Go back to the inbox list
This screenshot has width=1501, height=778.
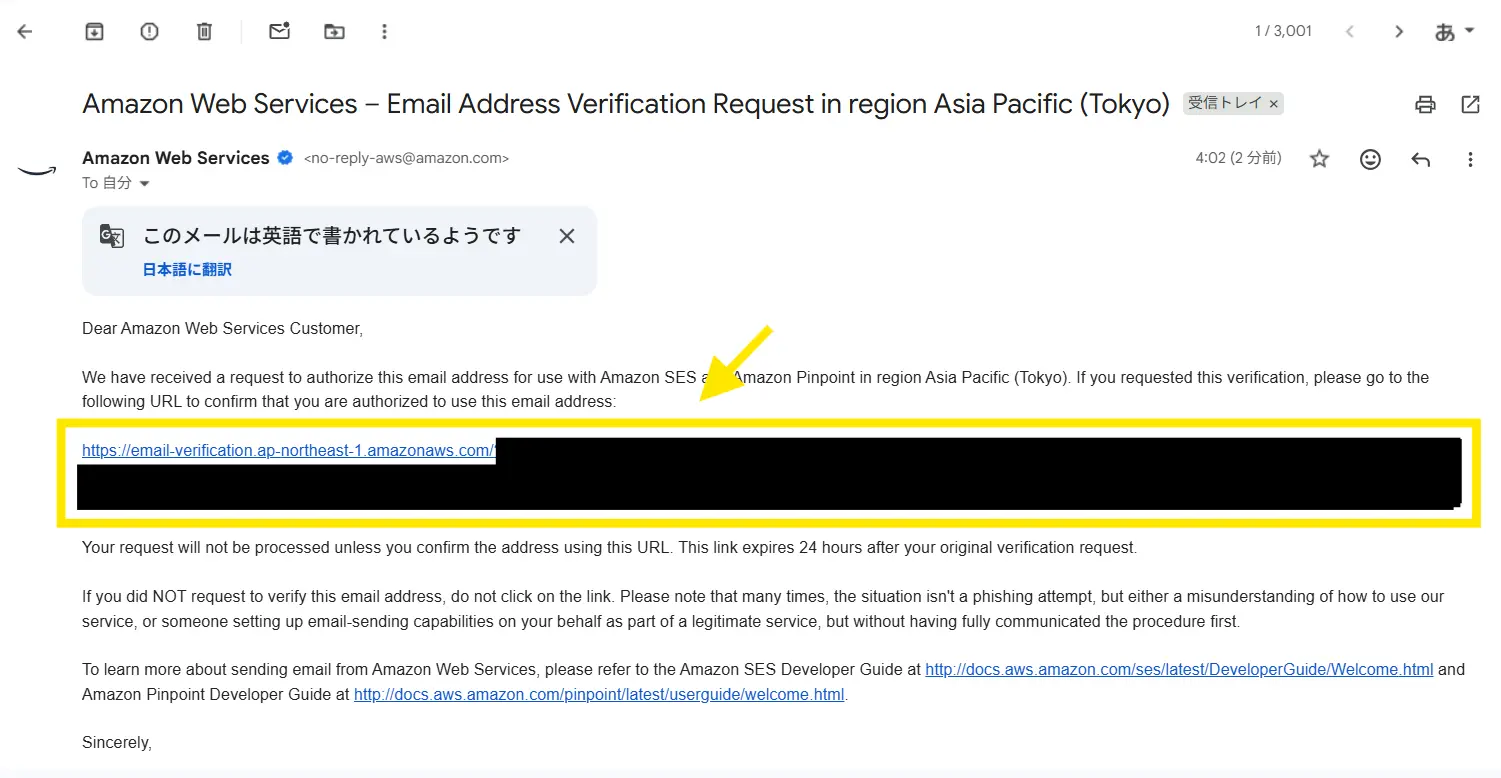(25, 32)
